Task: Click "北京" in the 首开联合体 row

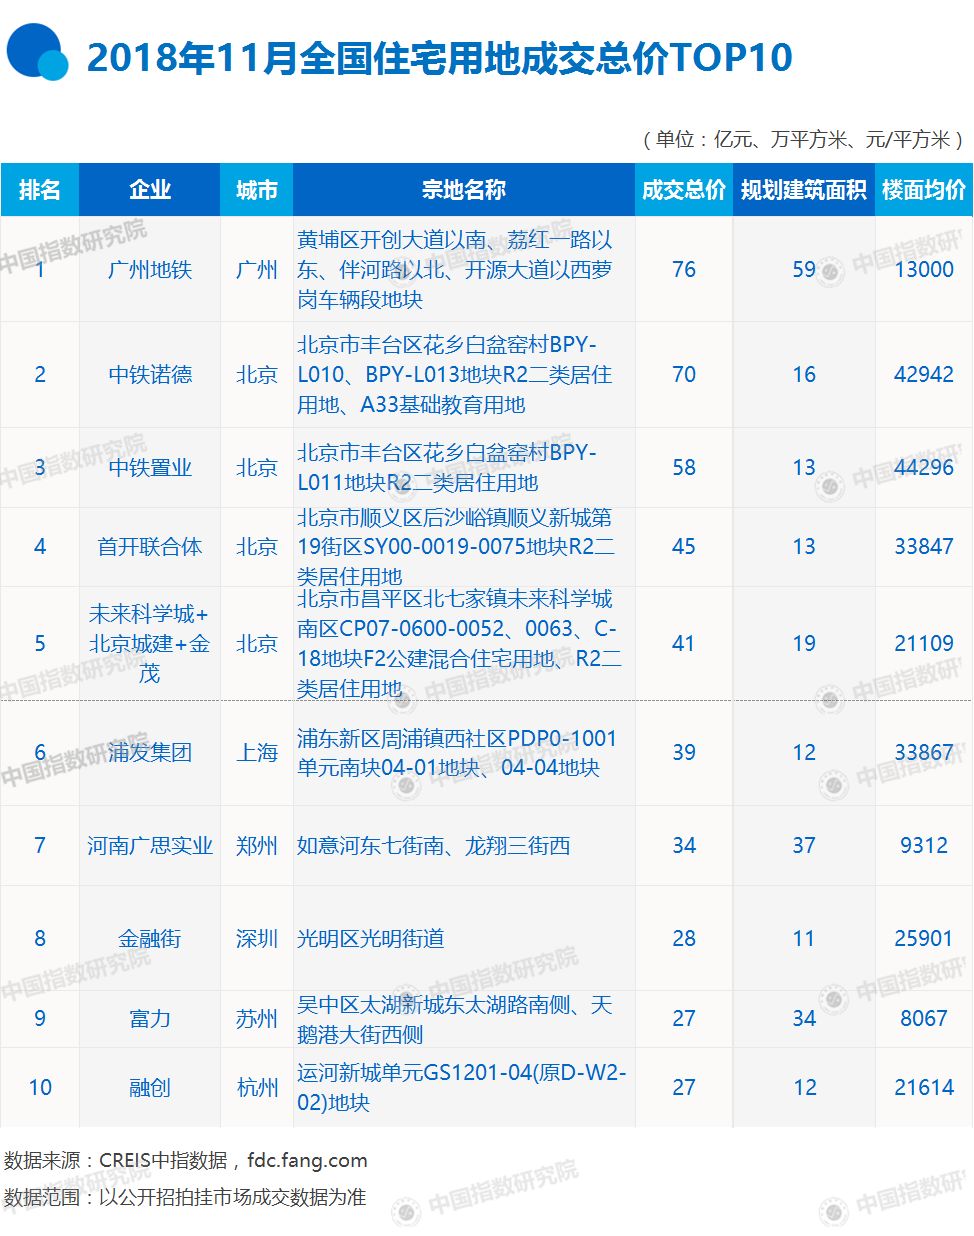Action: [257, 547]
